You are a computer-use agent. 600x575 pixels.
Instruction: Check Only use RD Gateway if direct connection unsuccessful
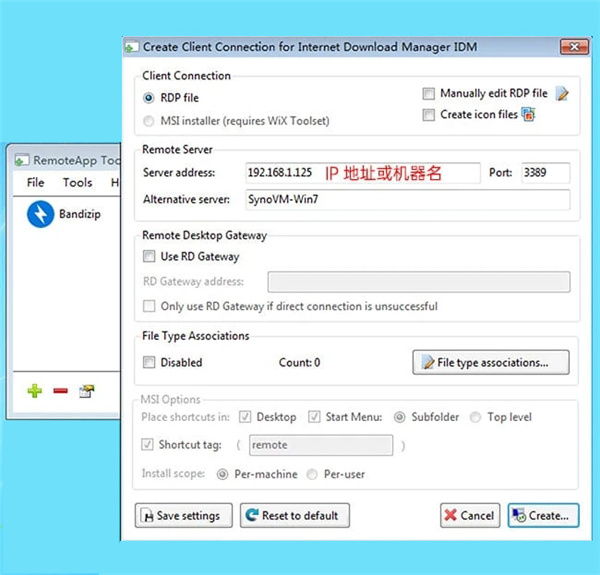click(149, 306)
